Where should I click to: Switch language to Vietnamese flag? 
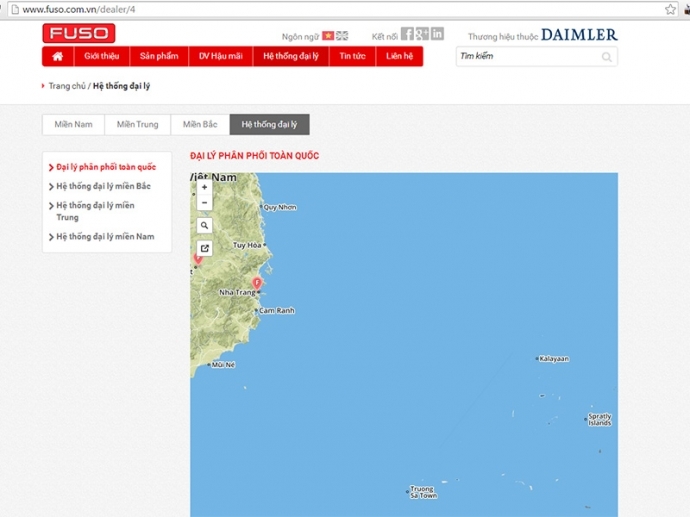328,35
